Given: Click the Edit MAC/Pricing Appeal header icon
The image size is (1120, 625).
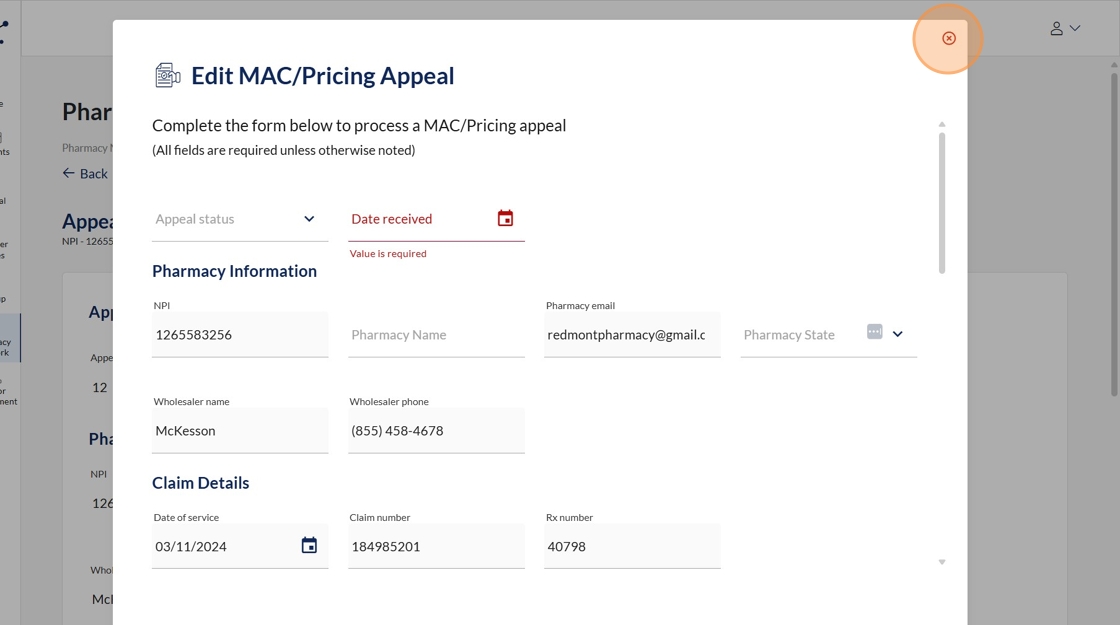Looking at the screenshot, I should coord(167,75).
